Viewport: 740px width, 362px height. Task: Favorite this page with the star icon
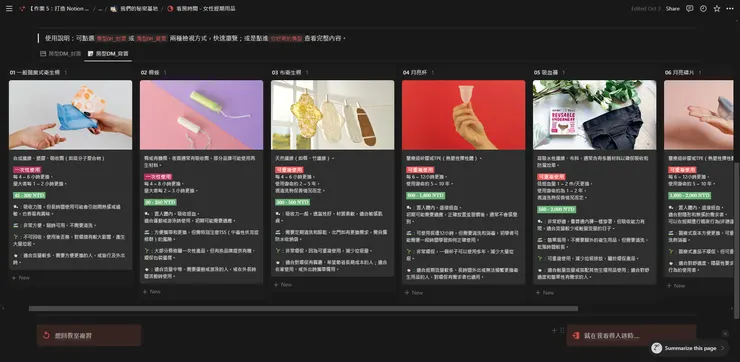tap(717, 8)
